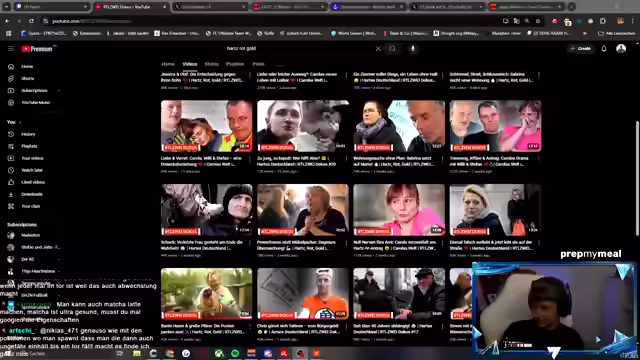The width and height of the screenshot is (640, 360).
Task: Open the Einmal falsch verliebt thumbnail
Action: tap(496, 210)
